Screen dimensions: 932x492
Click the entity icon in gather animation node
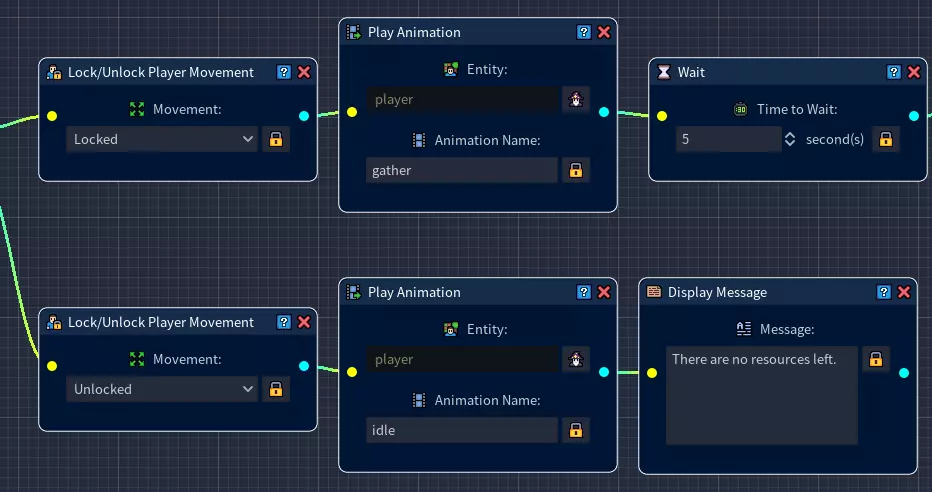coord(451,70)
